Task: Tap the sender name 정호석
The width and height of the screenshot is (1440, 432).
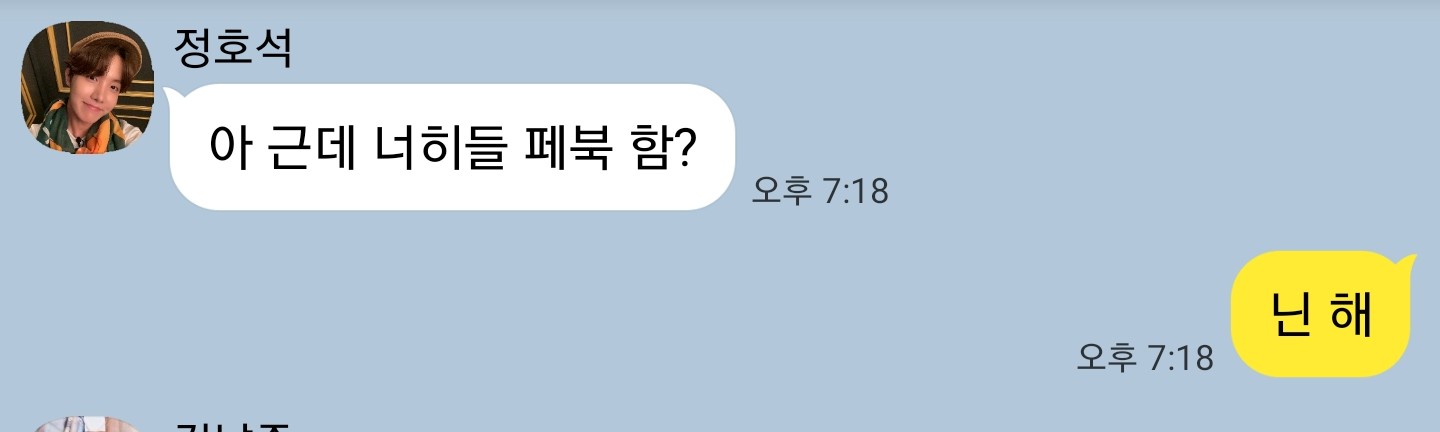Action: (233, 47)
